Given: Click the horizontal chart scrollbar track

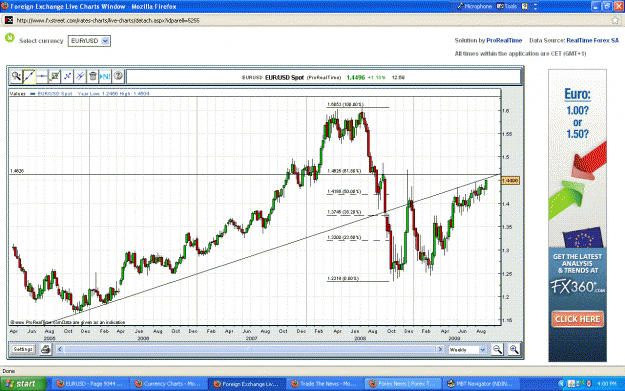Looking at the screenshot, I should [250, 350].
